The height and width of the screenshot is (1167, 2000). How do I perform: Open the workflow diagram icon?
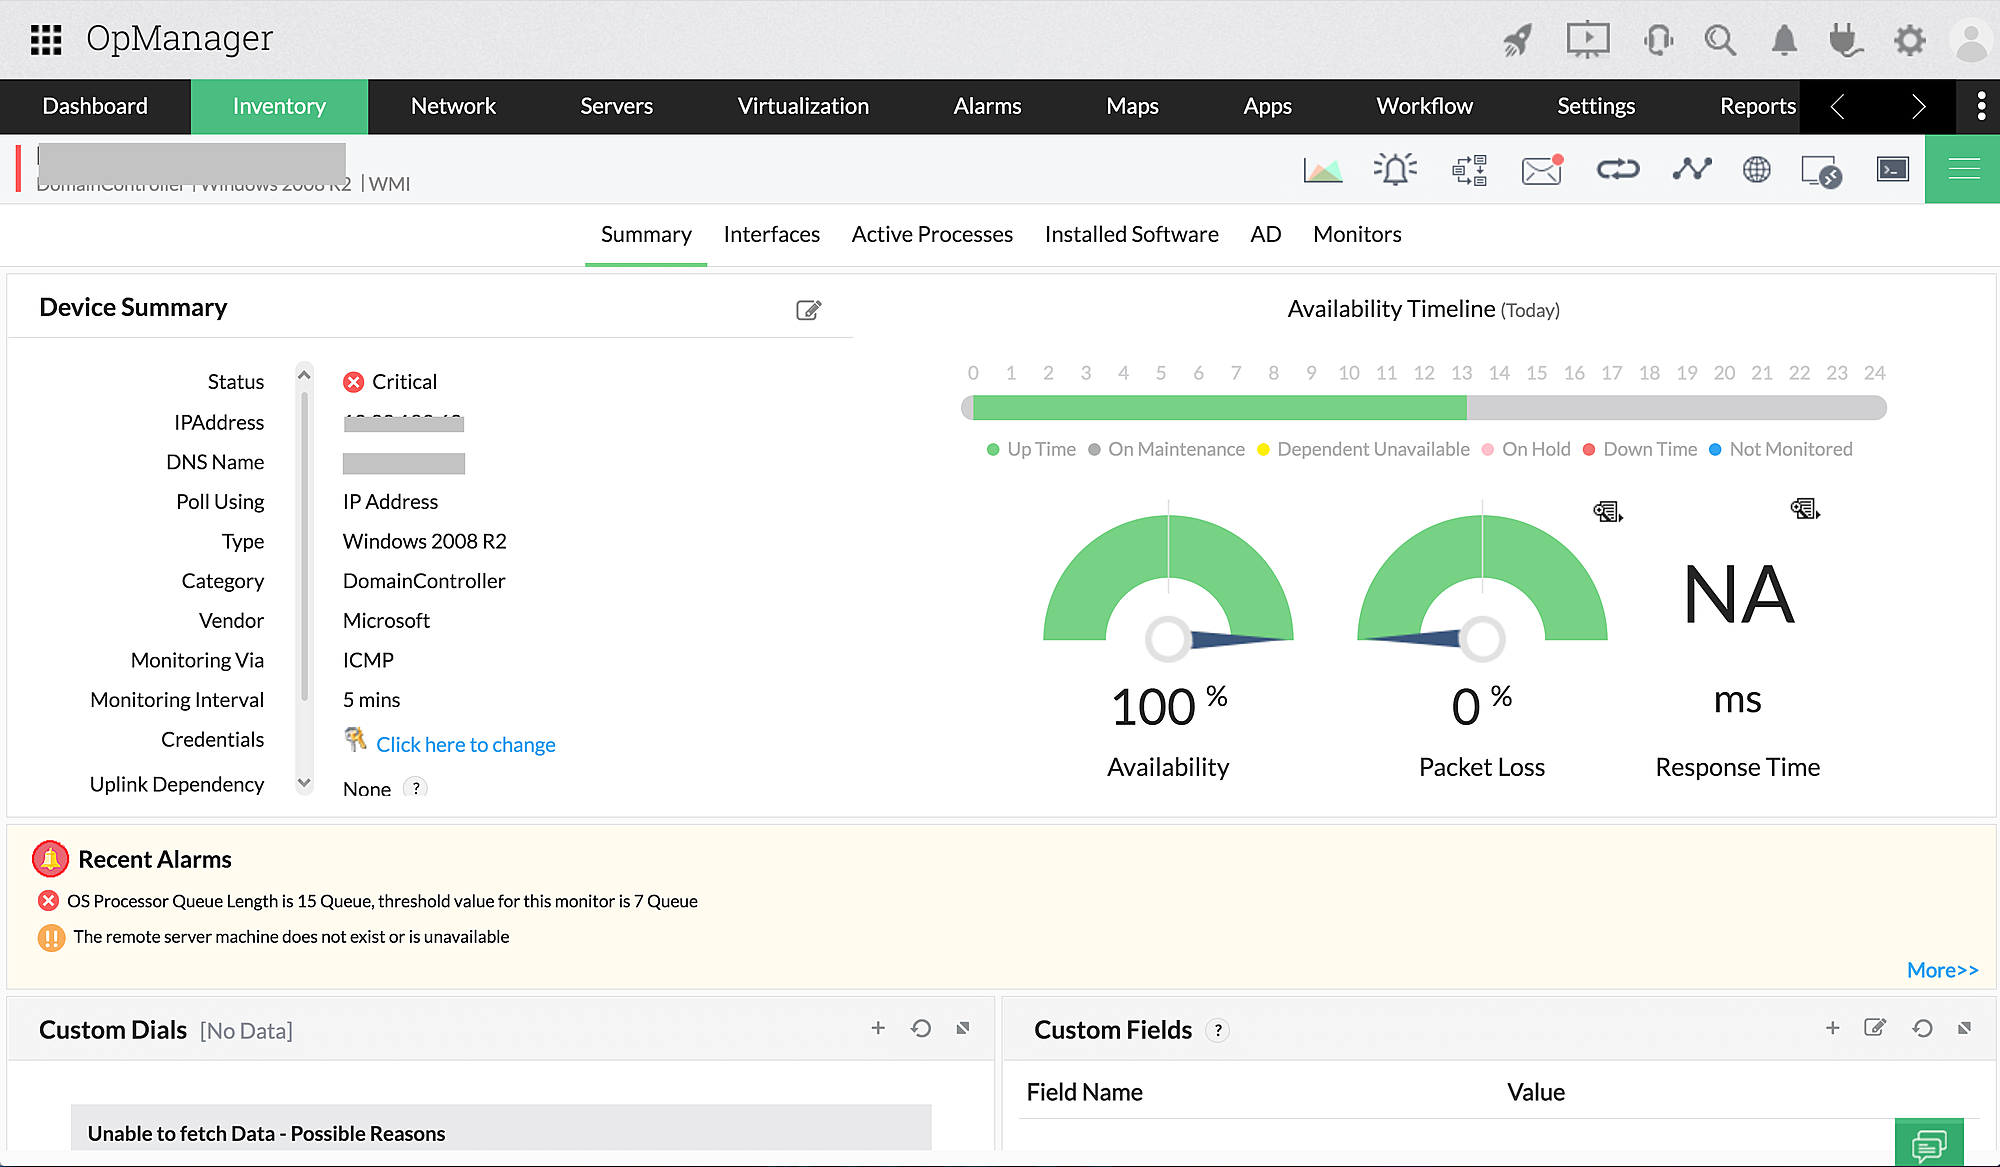pyautogui.click(x=1469, y=170)
